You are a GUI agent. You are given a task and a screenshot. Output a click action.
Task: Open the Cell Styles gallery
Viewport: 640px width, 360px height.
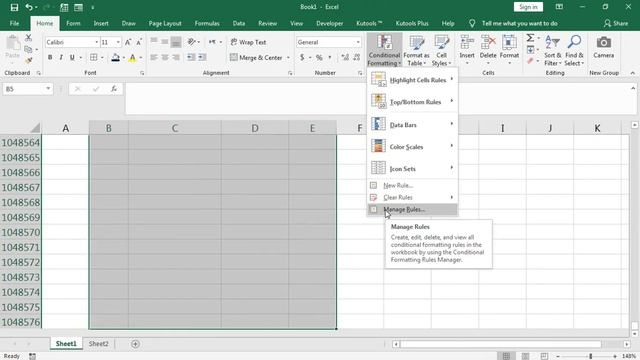click(x=441, y=50)
